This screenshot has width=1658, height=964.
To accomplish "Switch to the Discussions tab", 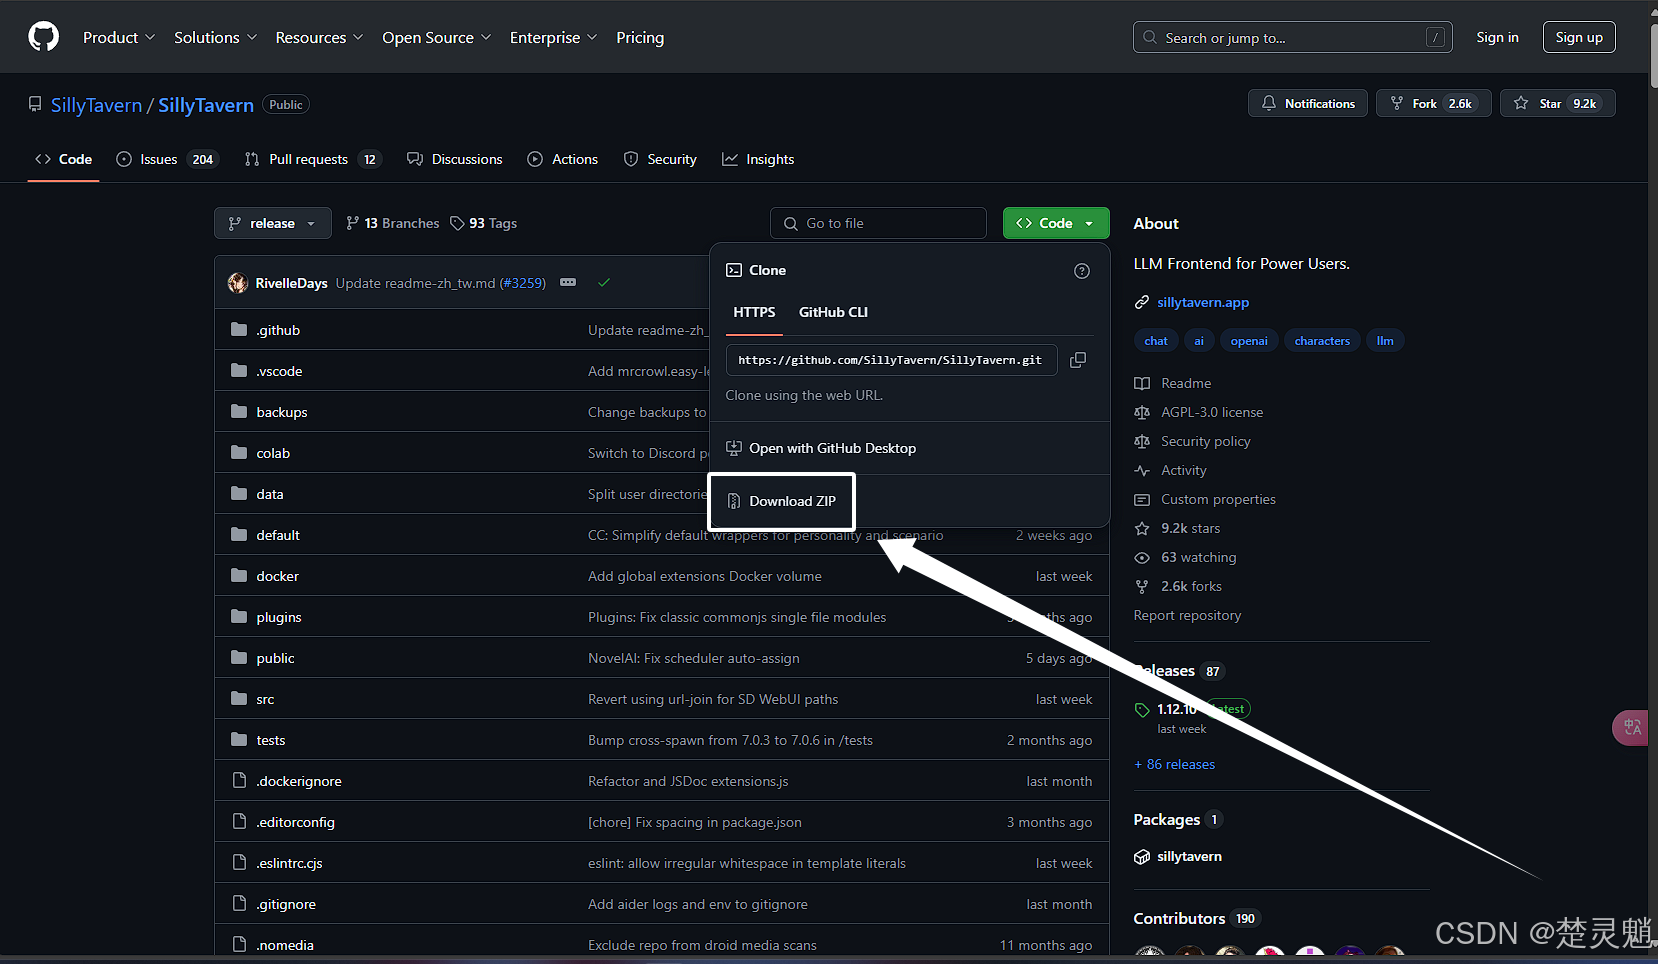I will 455,159.
